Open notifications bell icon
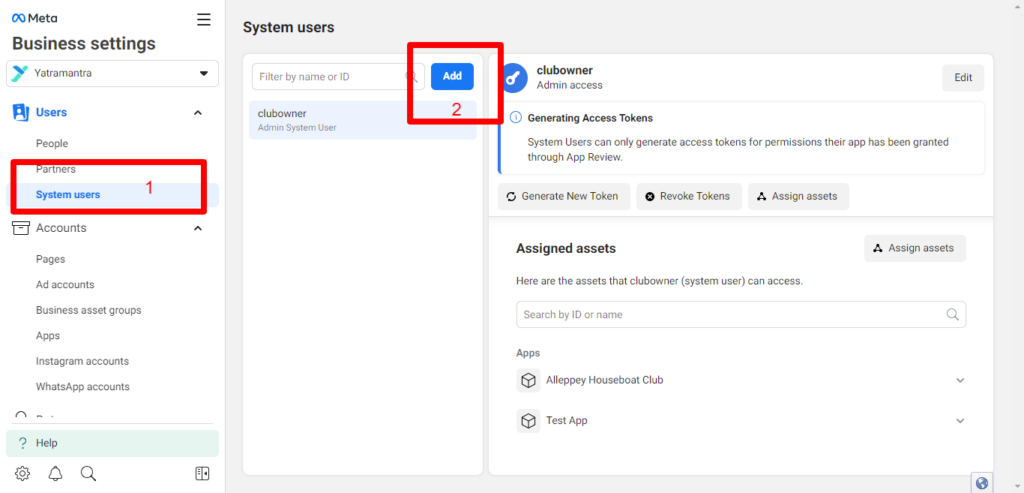1024x493 pixels. pos(56,473)
